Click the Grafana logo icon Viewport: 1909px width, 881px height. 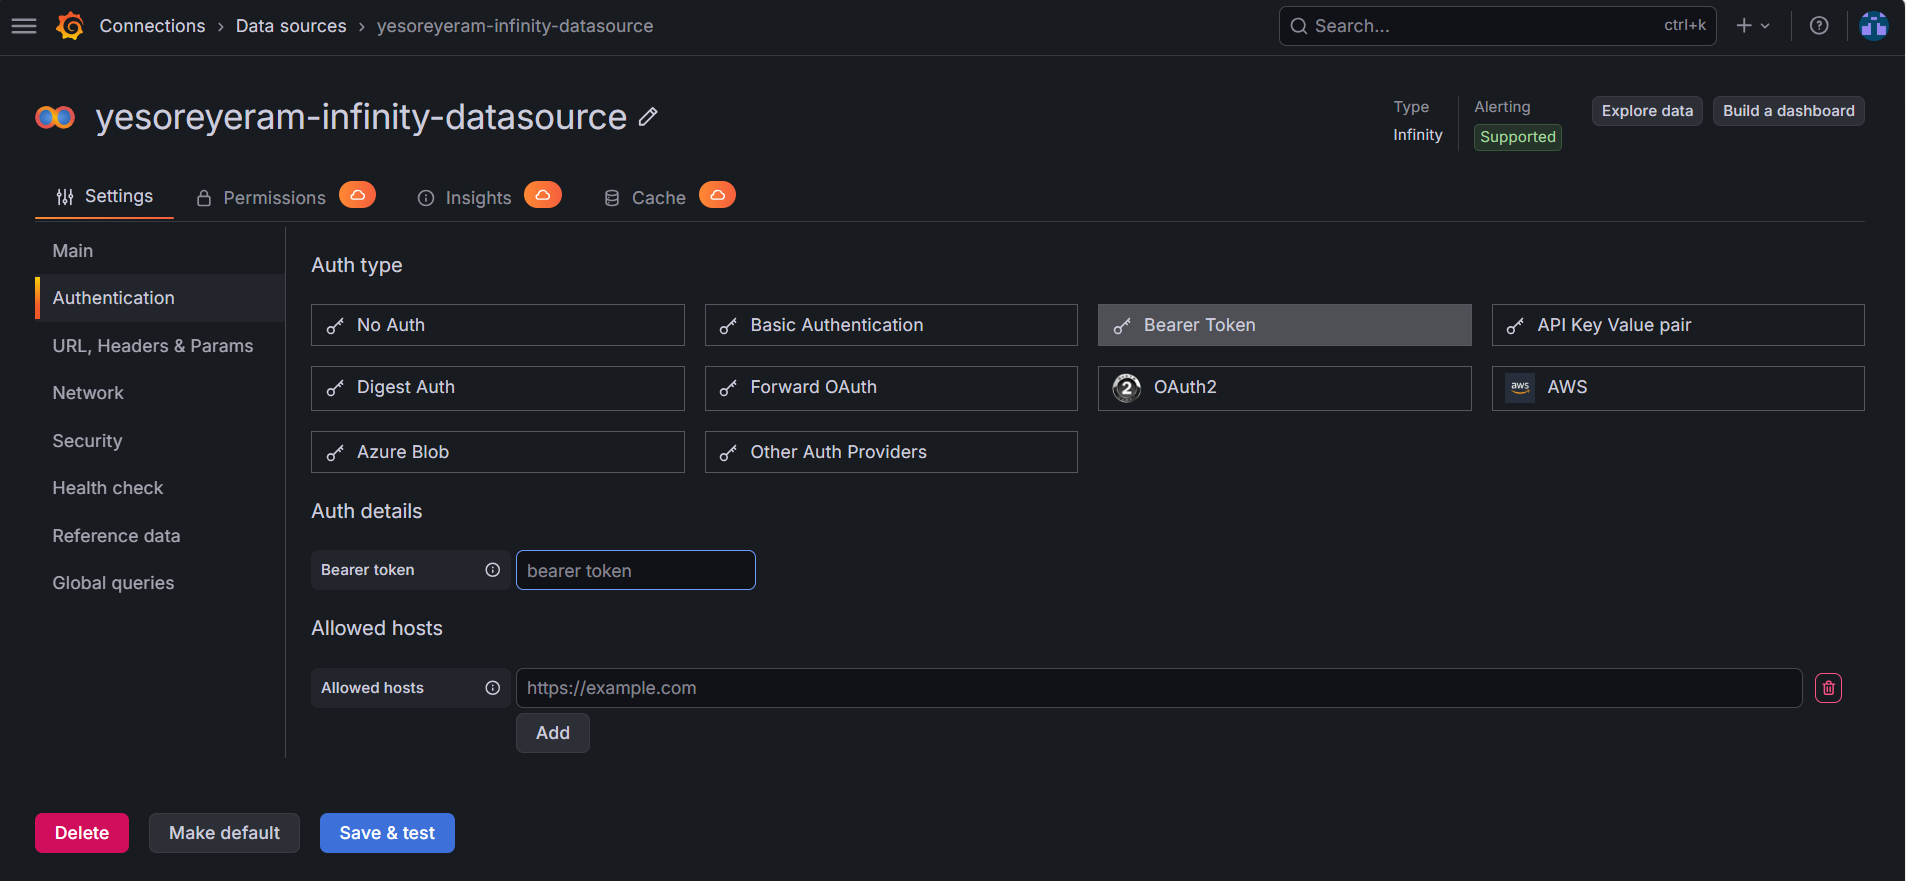tap(70, 26)
